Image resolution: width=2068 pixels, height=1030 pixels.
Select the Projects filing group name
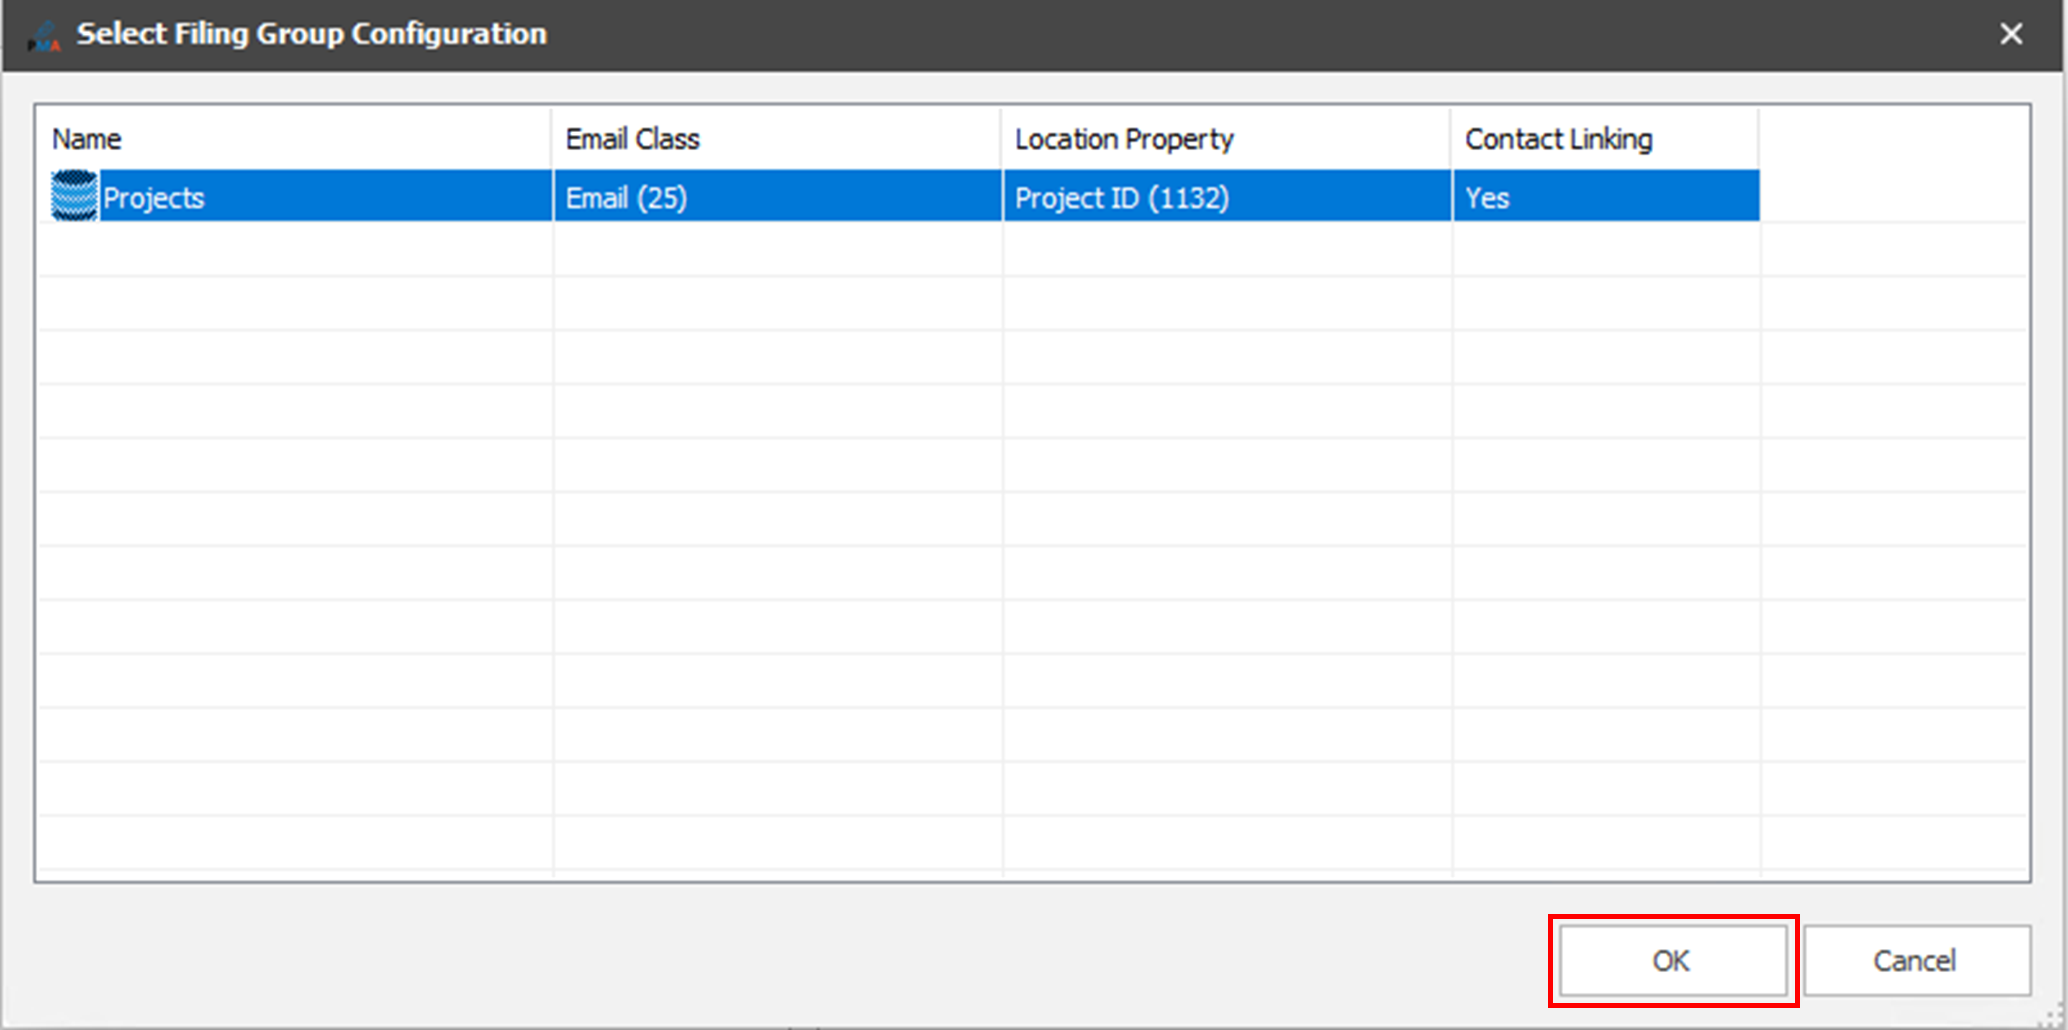pos(154,198)
